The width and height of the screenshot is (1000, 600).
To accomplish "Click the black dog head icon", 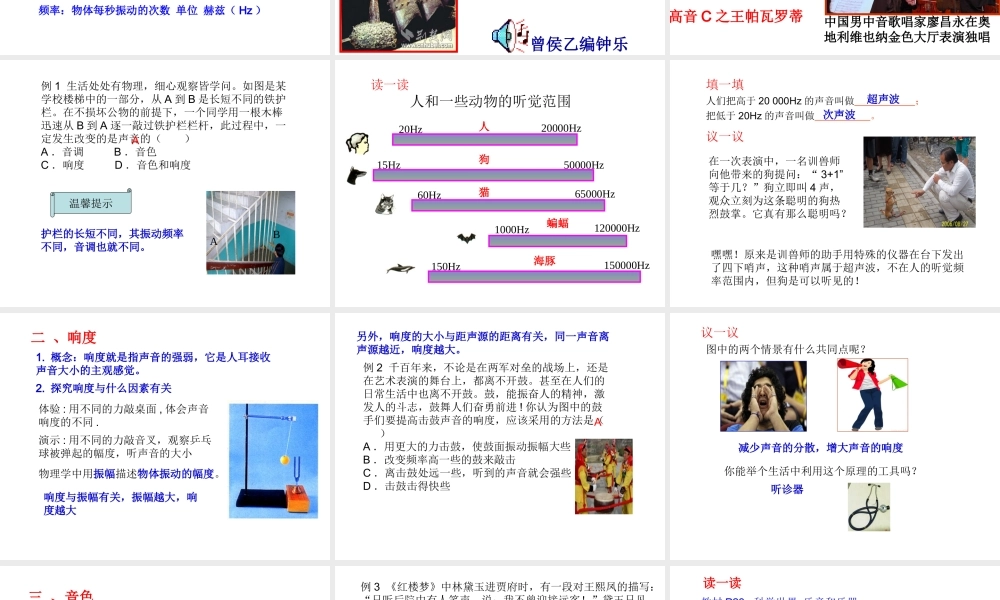I will [357, 175].
